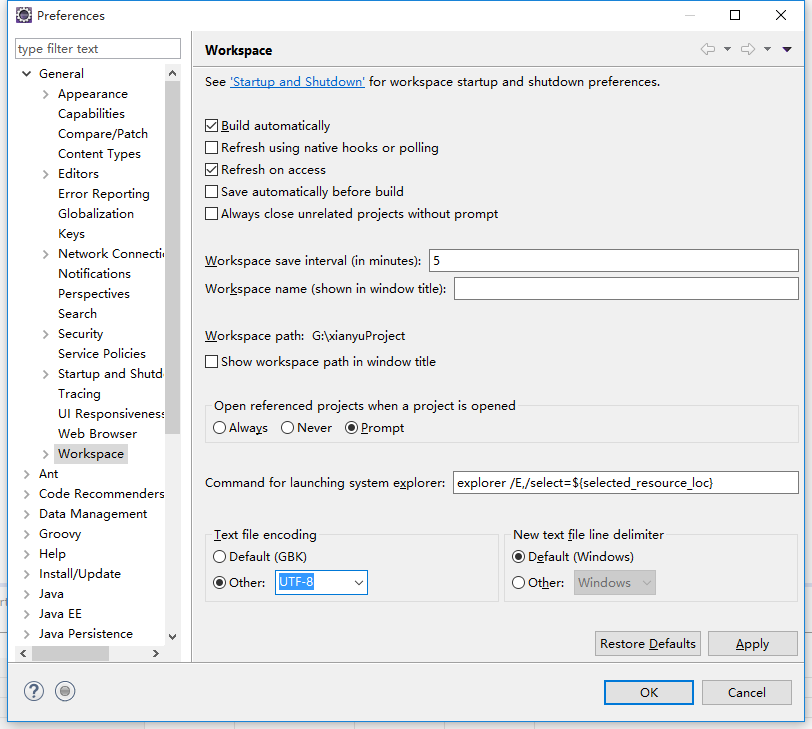
Task: Enable Refresh using native hooks or polling
Action: 211,148
